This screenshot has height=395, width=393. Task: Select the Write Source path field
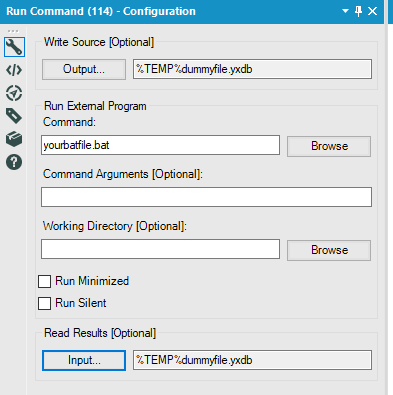tap(252, 69)
